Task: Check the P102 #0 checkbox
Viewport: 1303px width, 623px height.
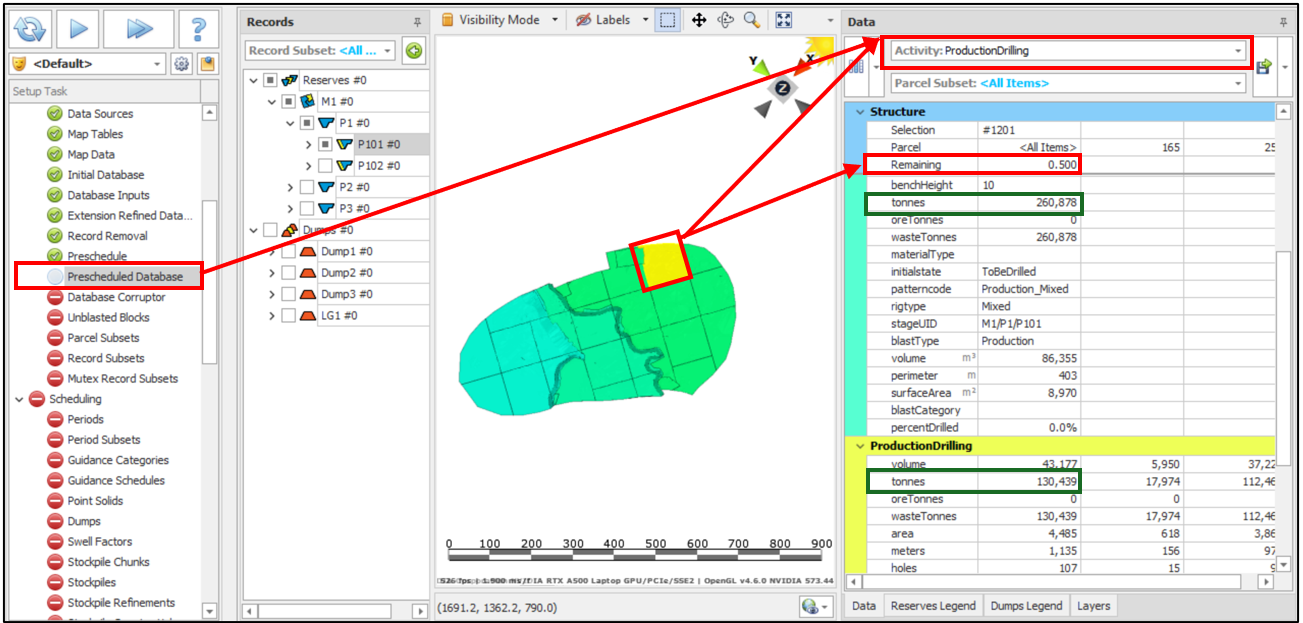Action: 325,166
